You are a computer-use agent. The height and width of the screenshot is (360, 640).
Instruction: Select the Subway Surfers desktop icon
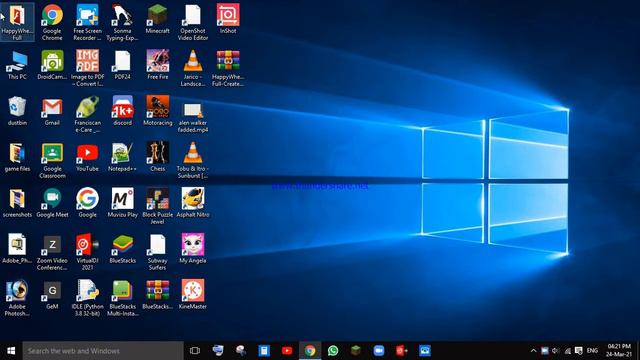tap(158, 252)
